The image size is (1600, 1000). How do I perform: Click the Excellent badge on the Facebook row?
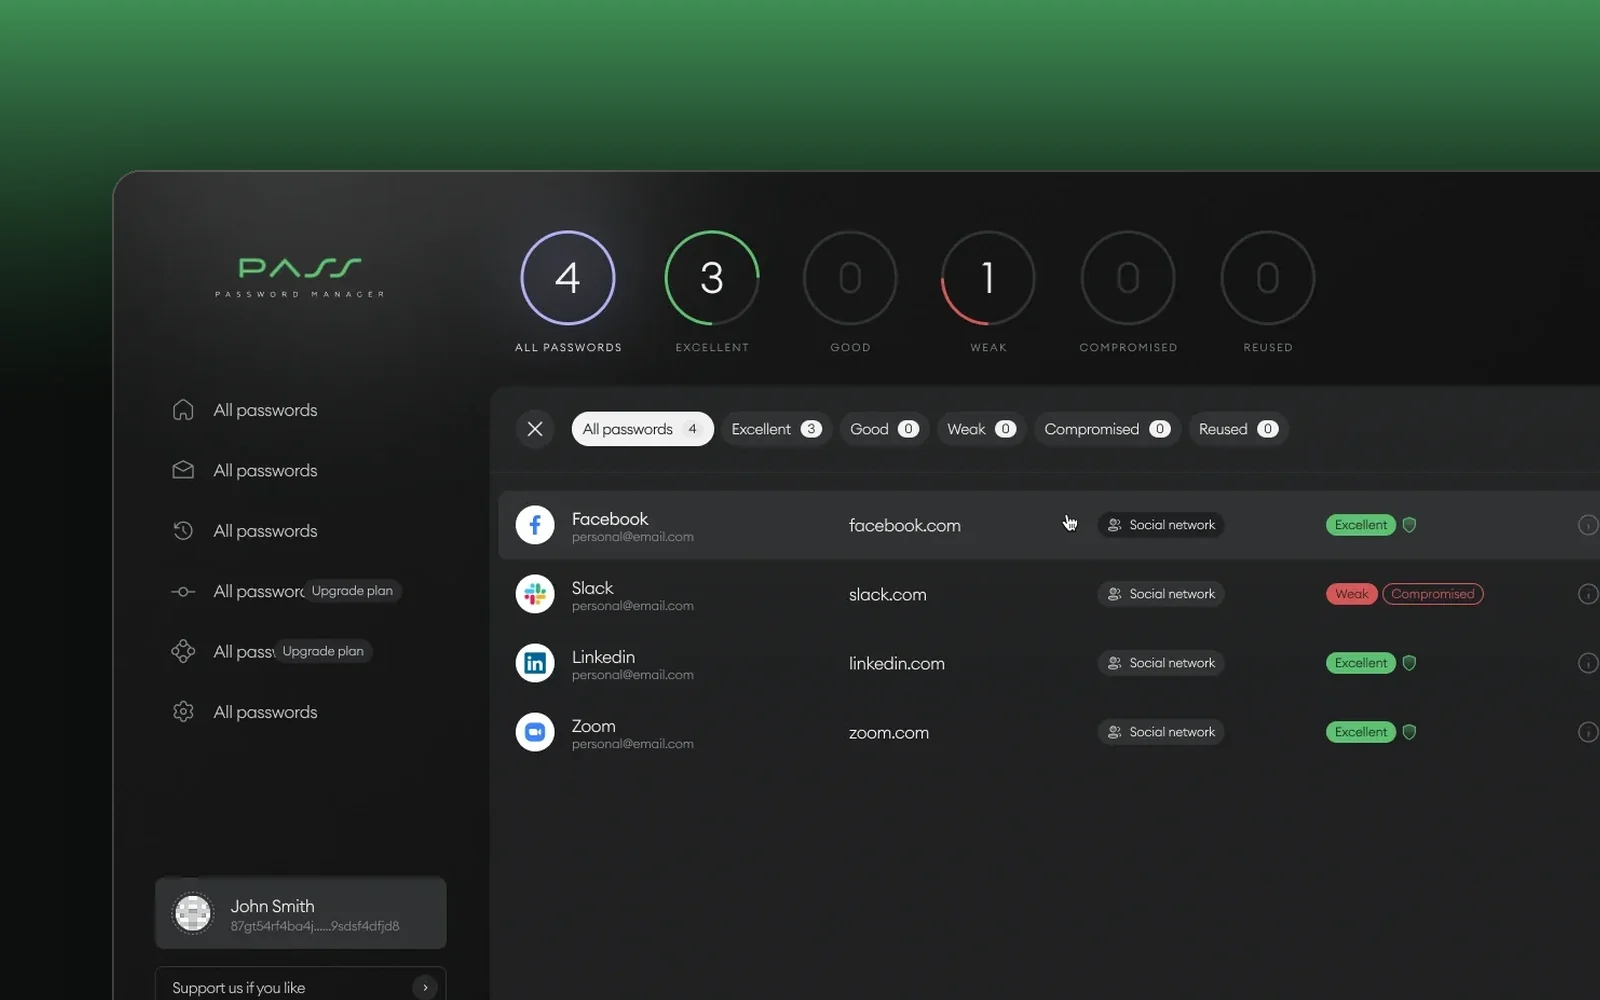tap(1361, 525)
